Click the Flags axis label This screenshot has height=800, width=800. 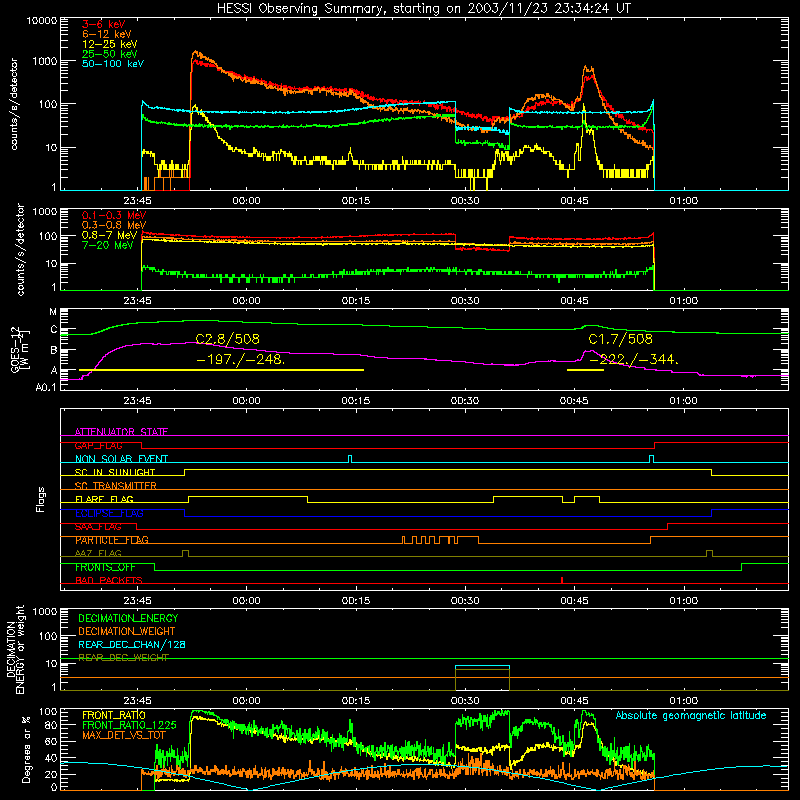tap(40, 499)
